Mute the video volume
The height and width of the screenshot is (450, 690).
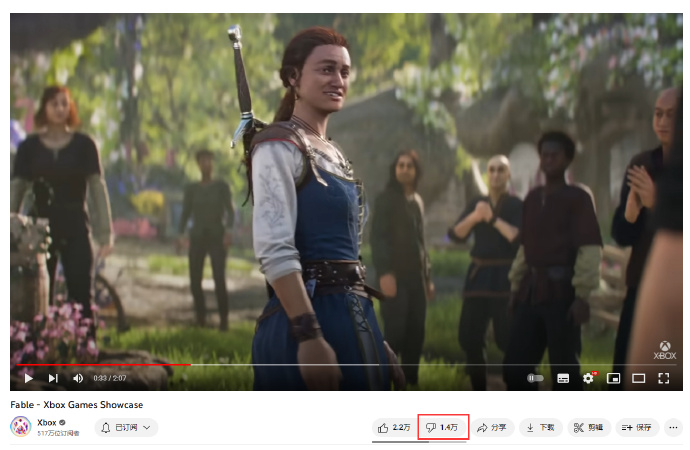78,378
